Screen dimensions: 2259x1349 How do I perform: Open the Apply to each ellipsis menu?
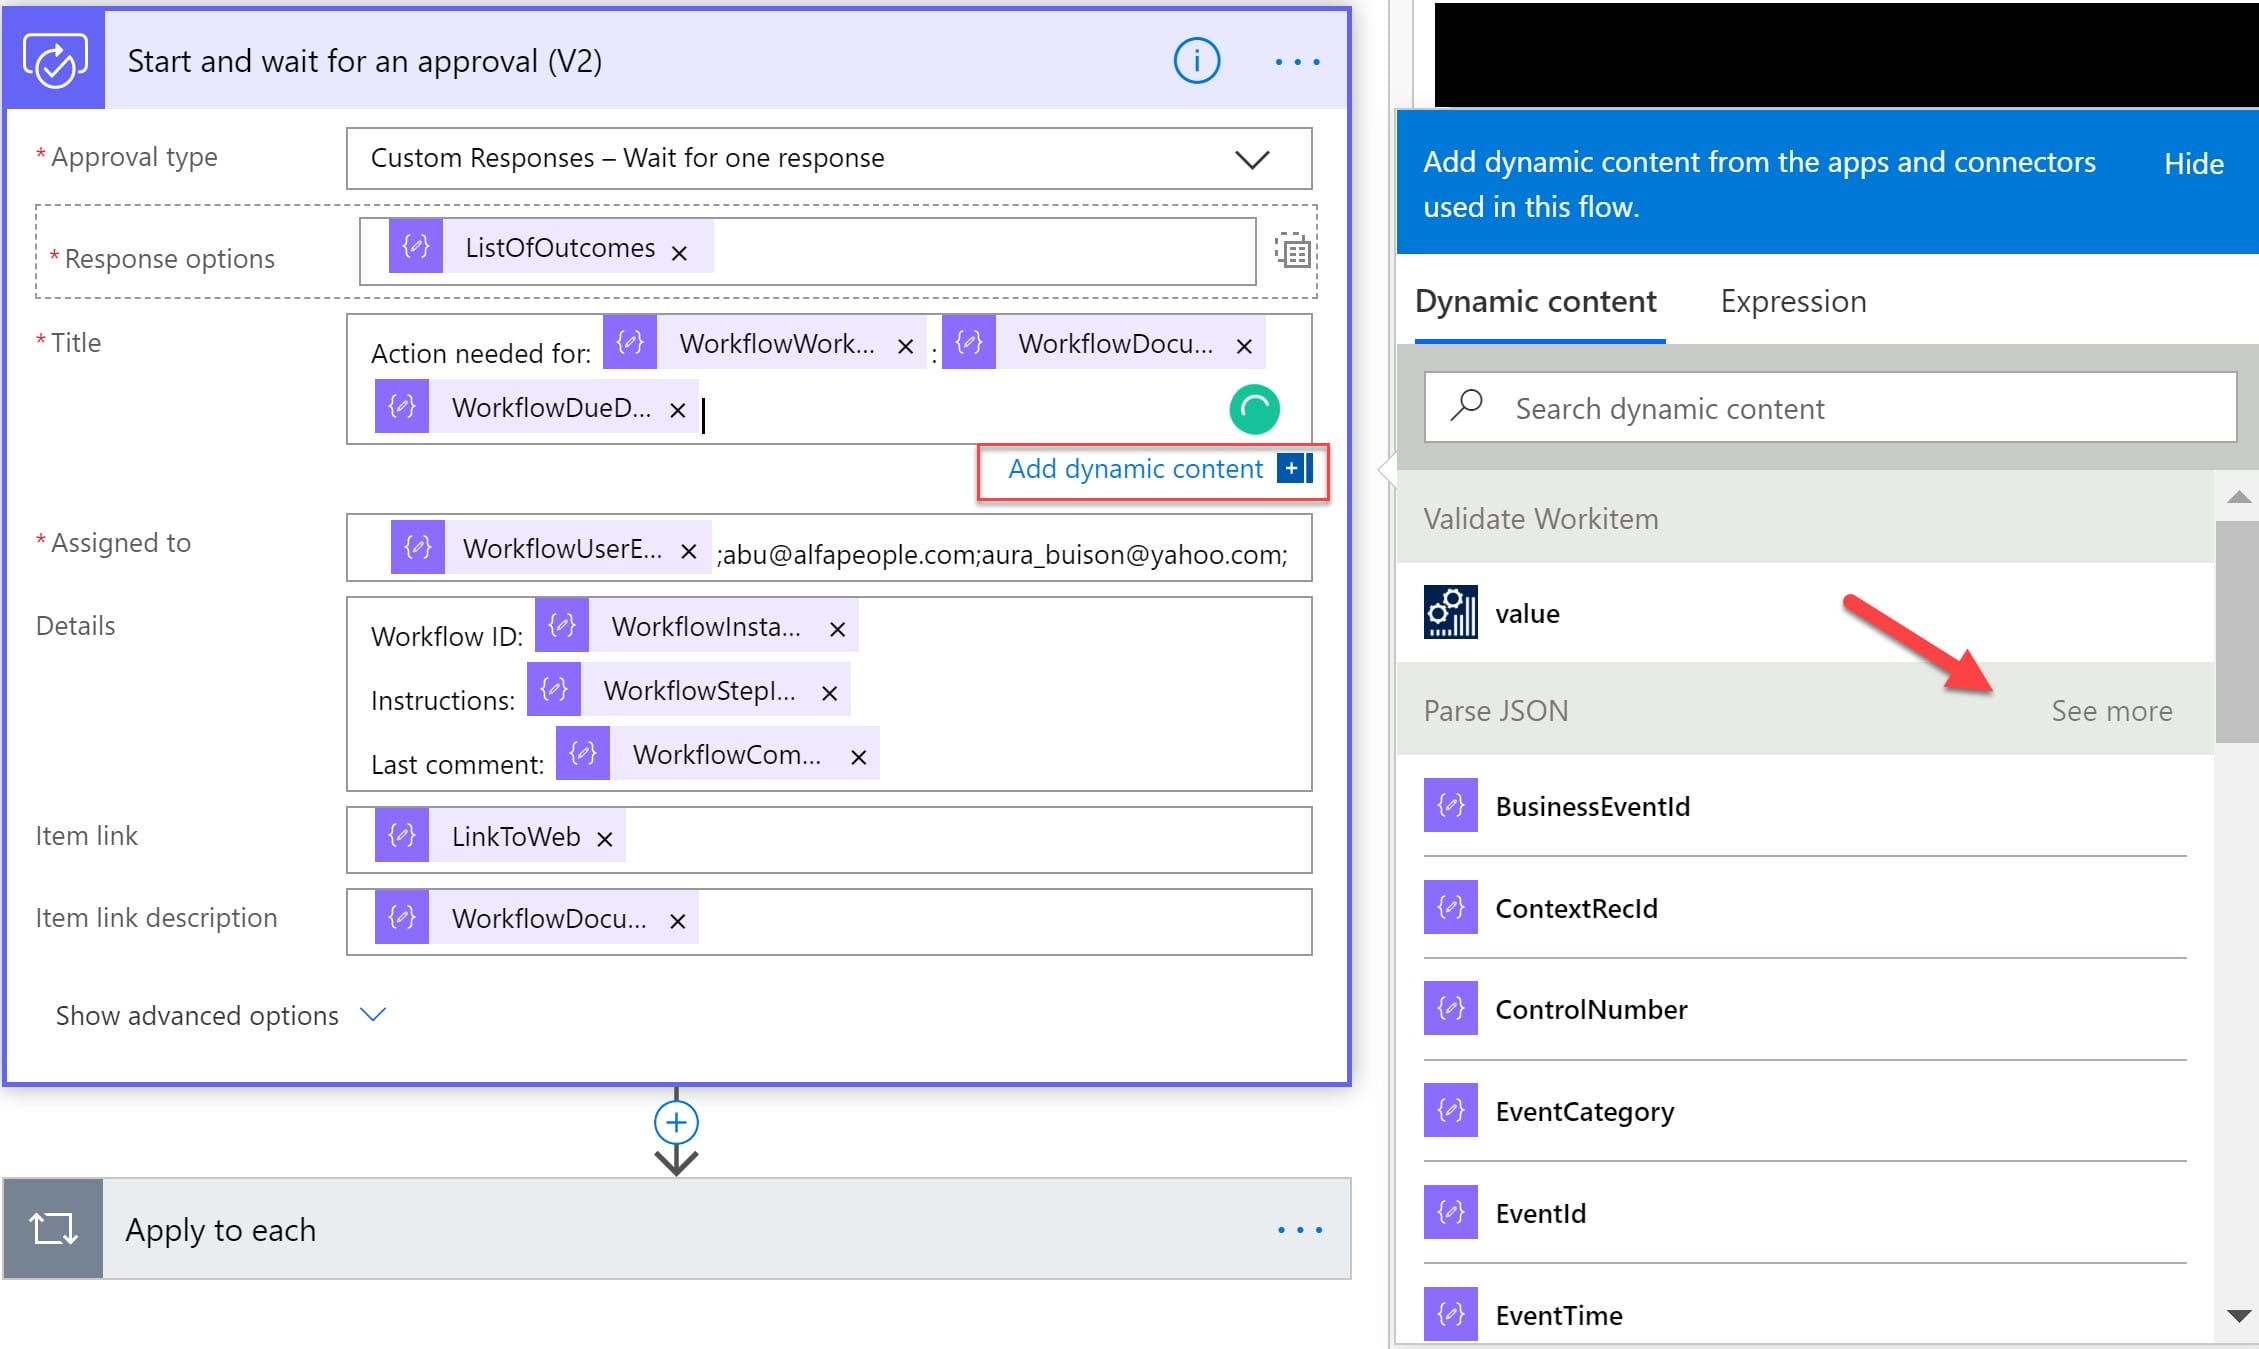[1299, 1229]
